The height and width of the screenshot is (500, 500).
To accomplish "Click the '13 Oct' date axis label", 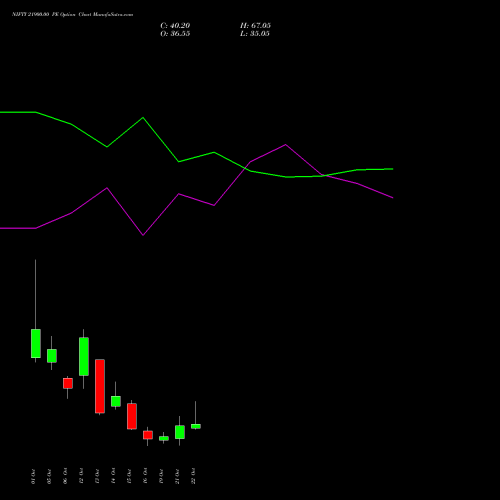I will click(97, 476).
